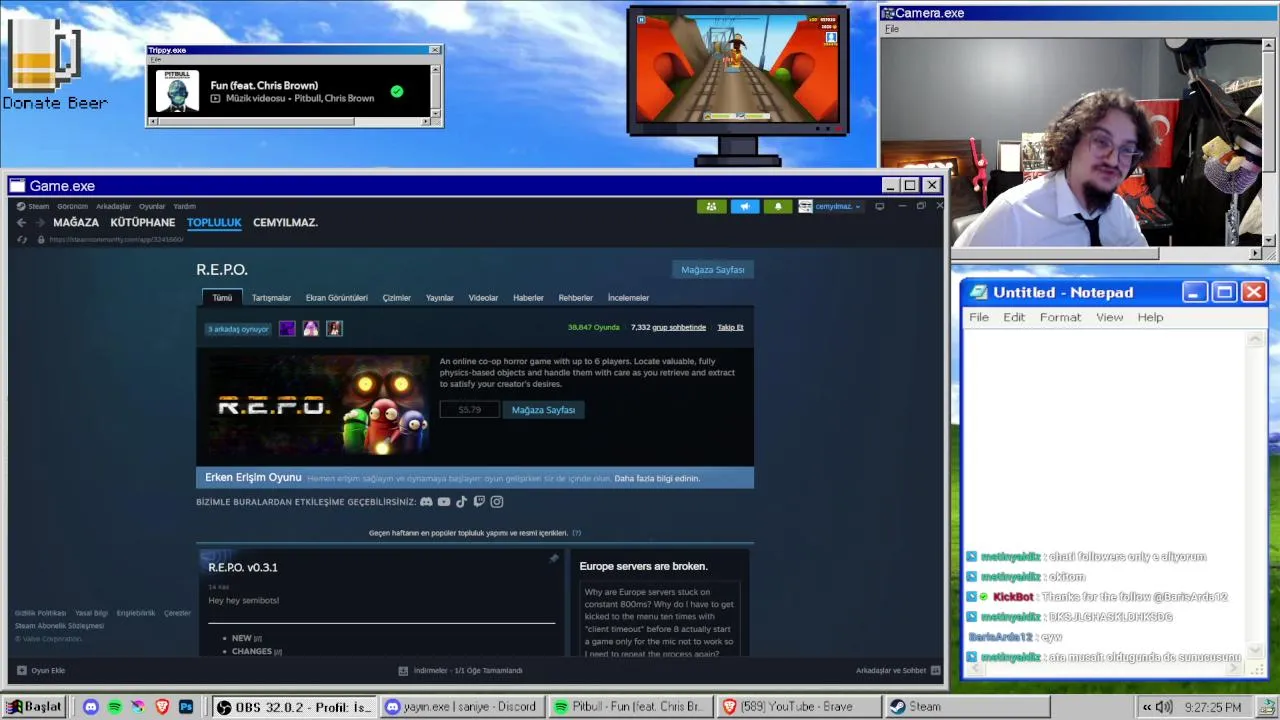Click top Mağaza Sayfası button beside R.E.P.O. title
This screenshot has width=1280, height=720.
pos(712,269)
